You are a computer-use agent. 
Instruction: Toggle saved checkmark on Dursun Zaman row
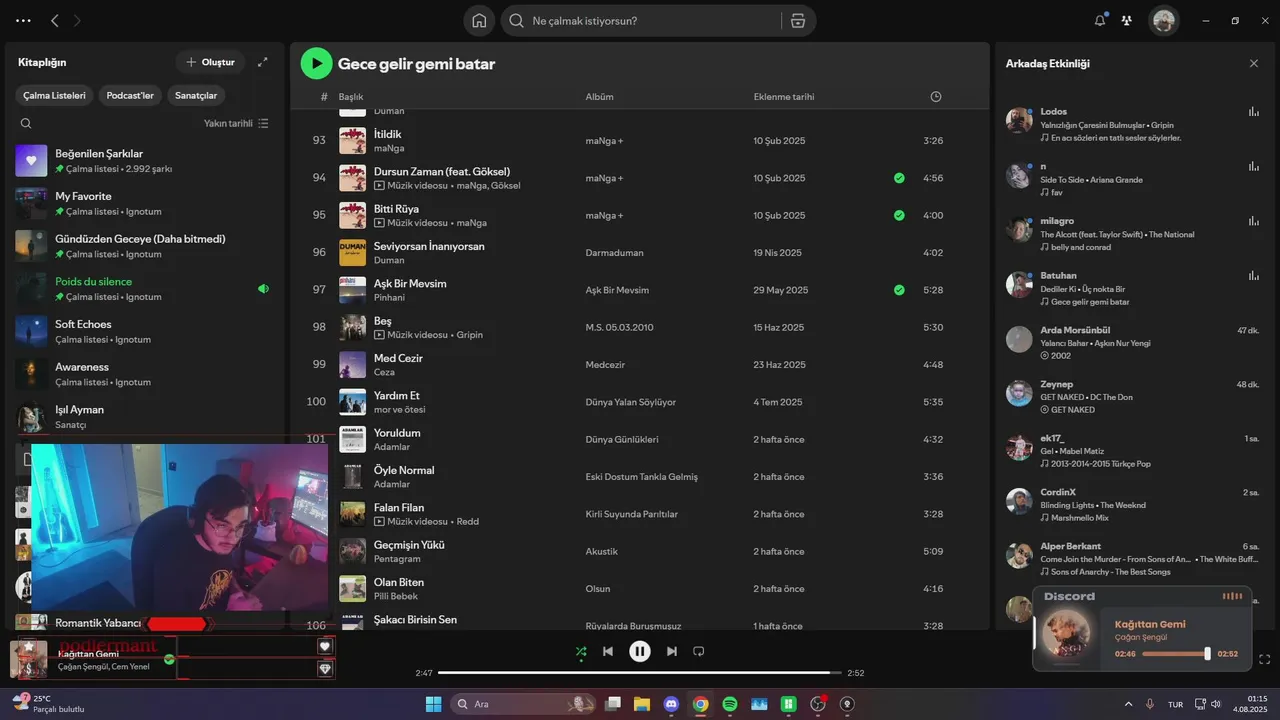pos(899,178)
